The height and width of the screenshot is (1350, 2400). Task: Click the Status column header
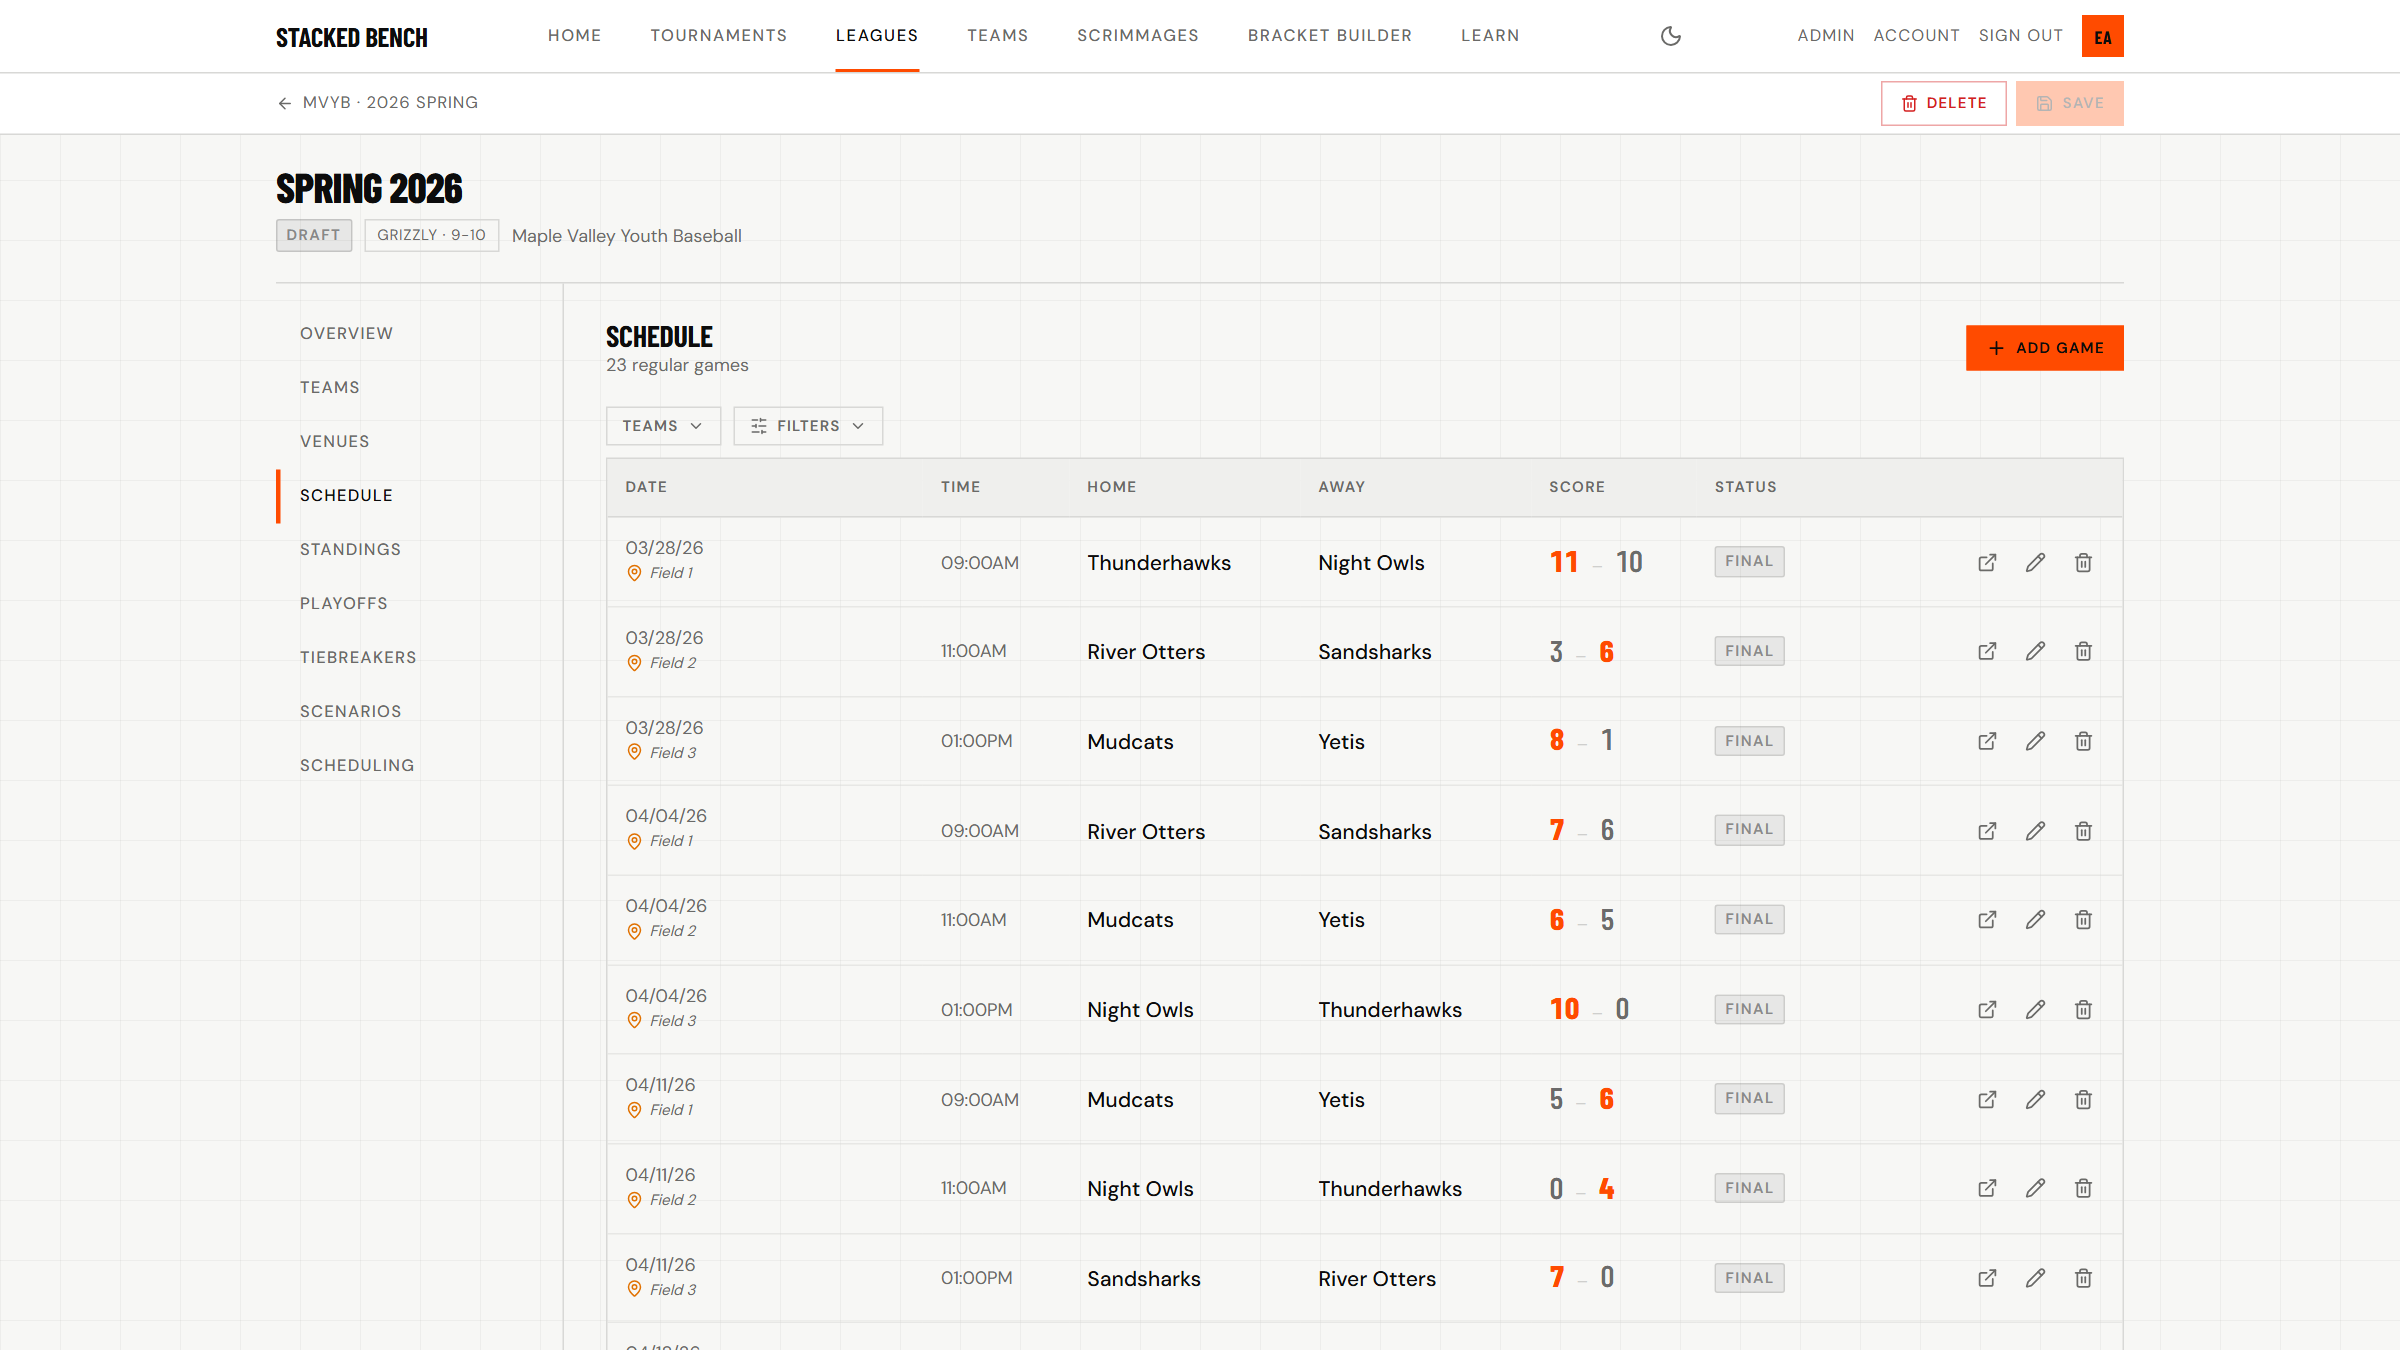click(x=1746, y=487)
